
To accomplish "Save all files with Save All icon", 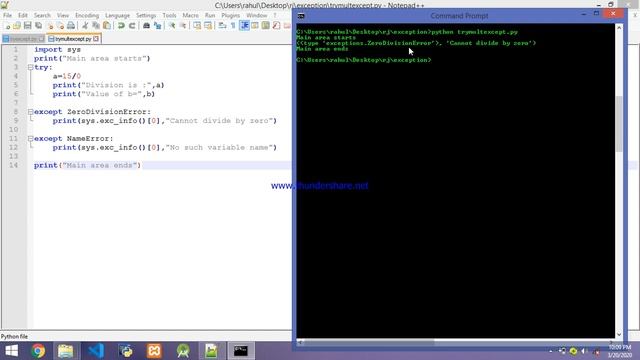I will [38, 26].
